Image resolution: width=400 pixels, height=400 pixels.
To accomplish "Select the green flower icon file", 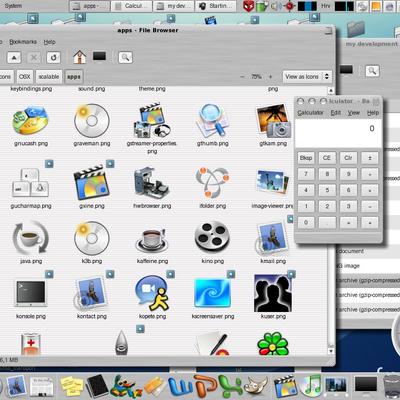I will [273, 344].
